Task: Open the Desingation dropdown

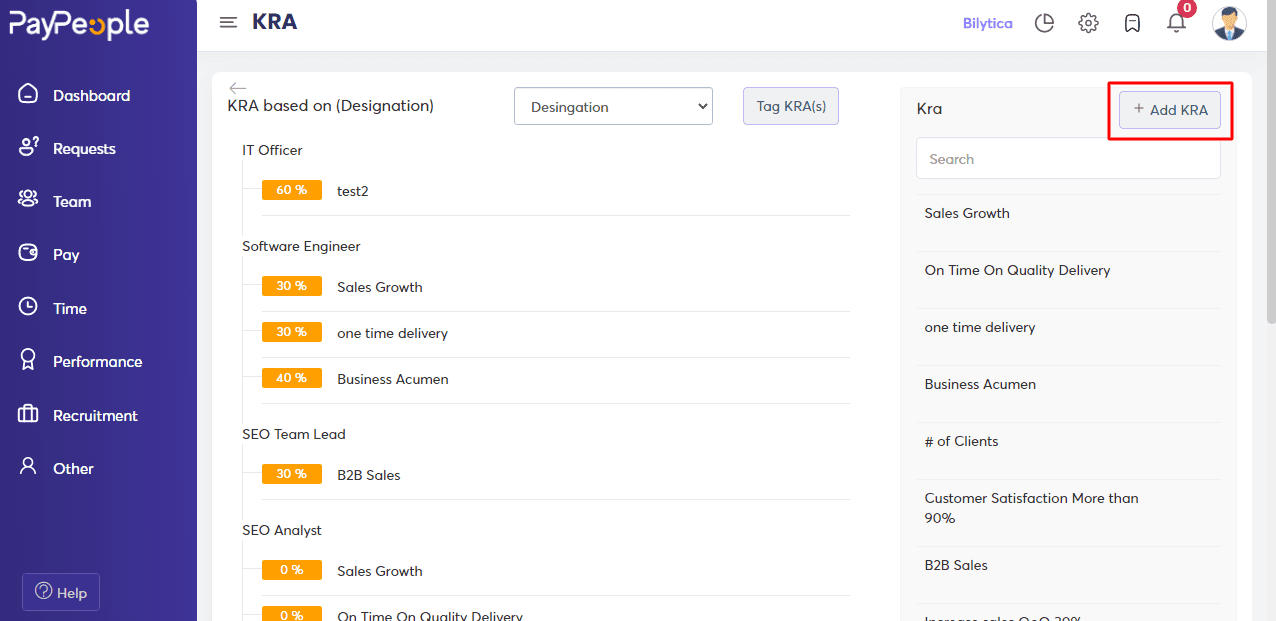Action: [x=613, y=106]
